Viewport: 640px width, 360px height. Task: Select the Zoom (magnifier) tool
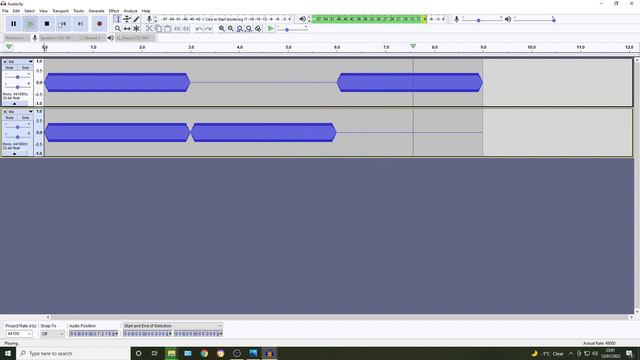click(x=118, y=29)
